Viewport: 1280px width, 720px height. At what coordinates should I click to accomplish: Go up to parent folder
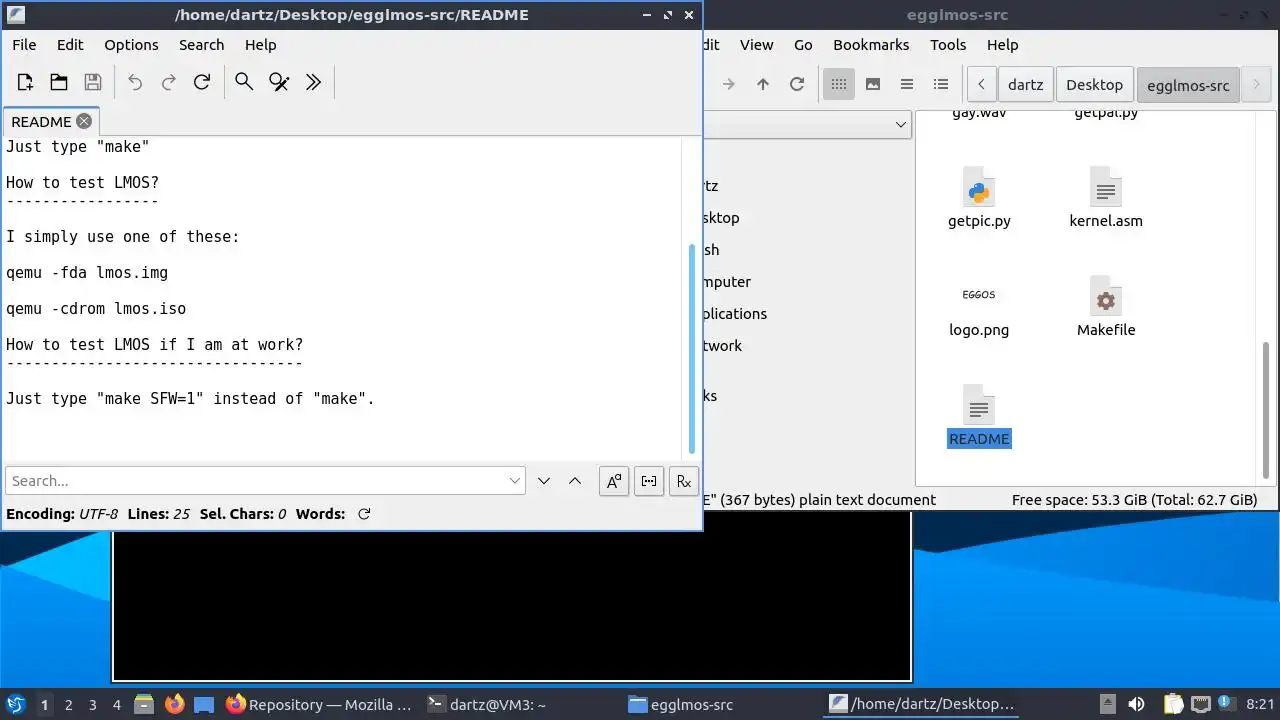tap(763, 84)
